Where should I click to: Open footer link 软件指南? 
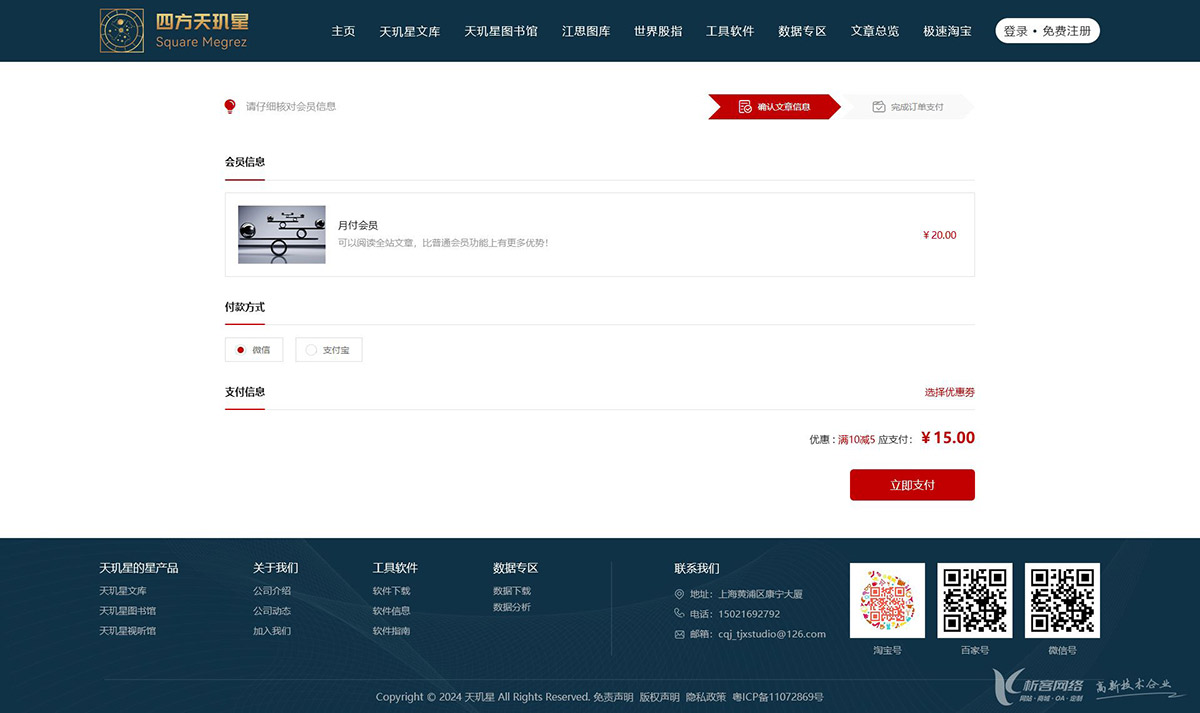(x=392, y=631)
